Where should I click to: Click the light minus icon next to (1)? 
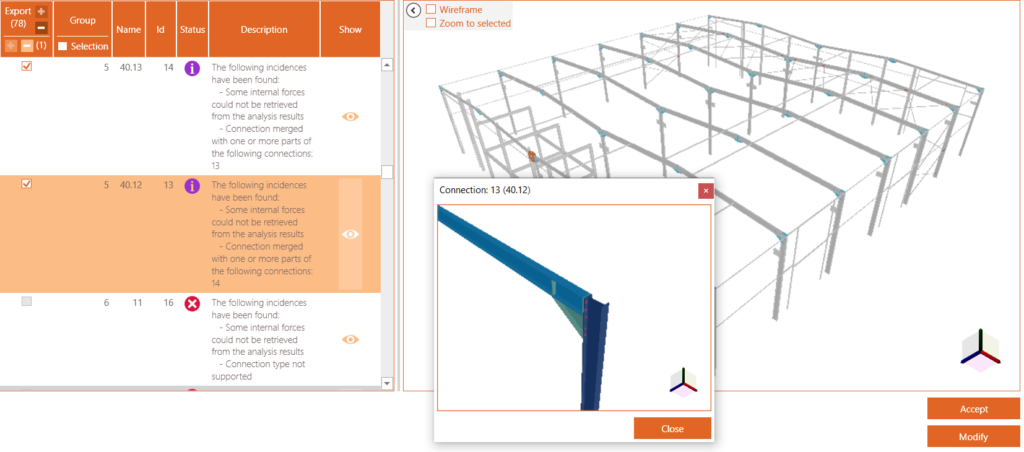pyautogui.click(x=27, y=46)
